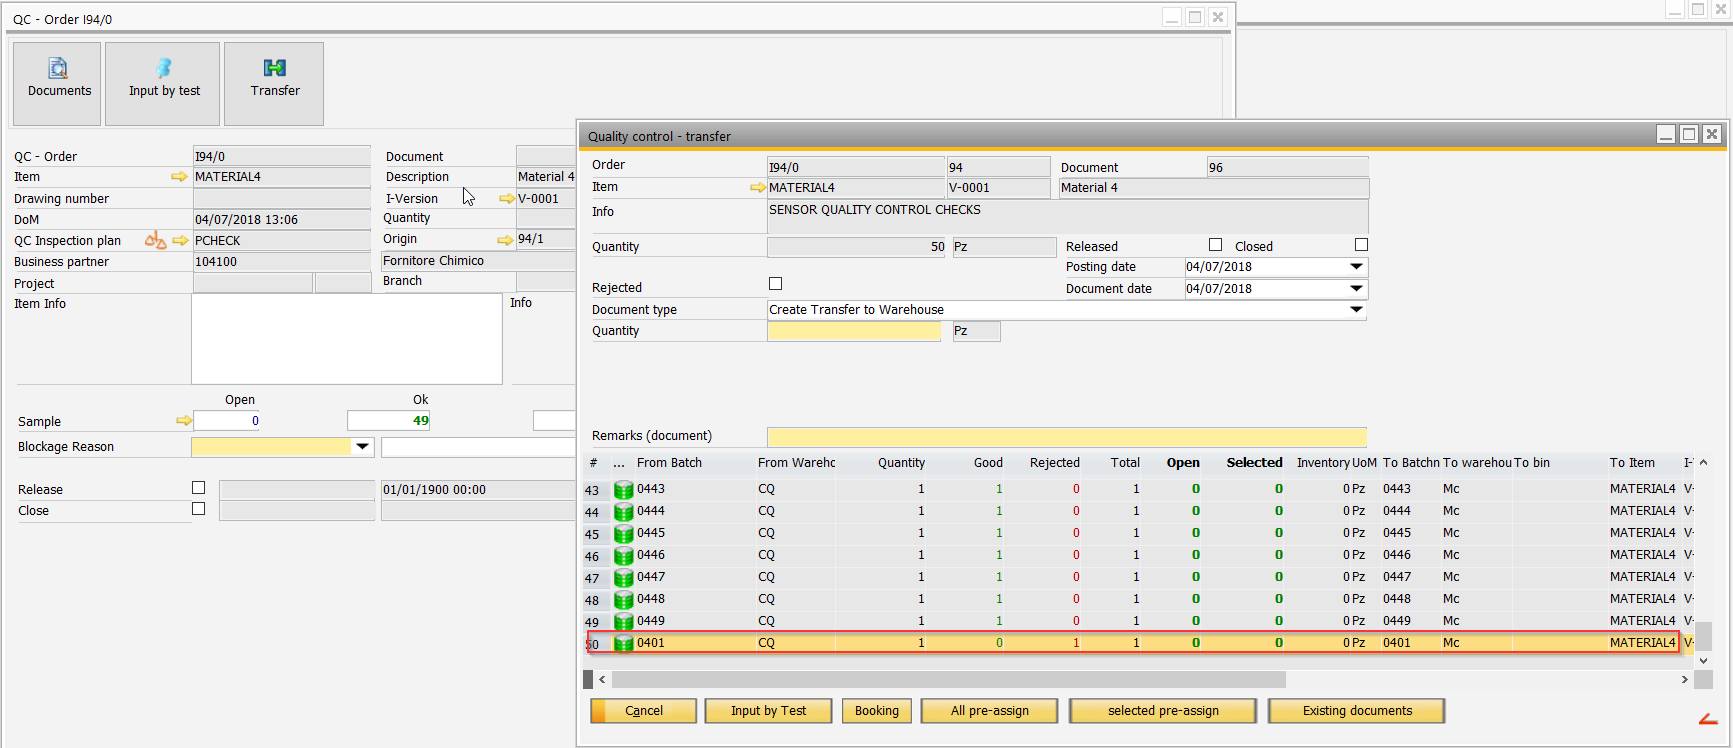1733x748 pixels.
Task: Click the batch icon on row 49
Action: (x=624, y=622)
